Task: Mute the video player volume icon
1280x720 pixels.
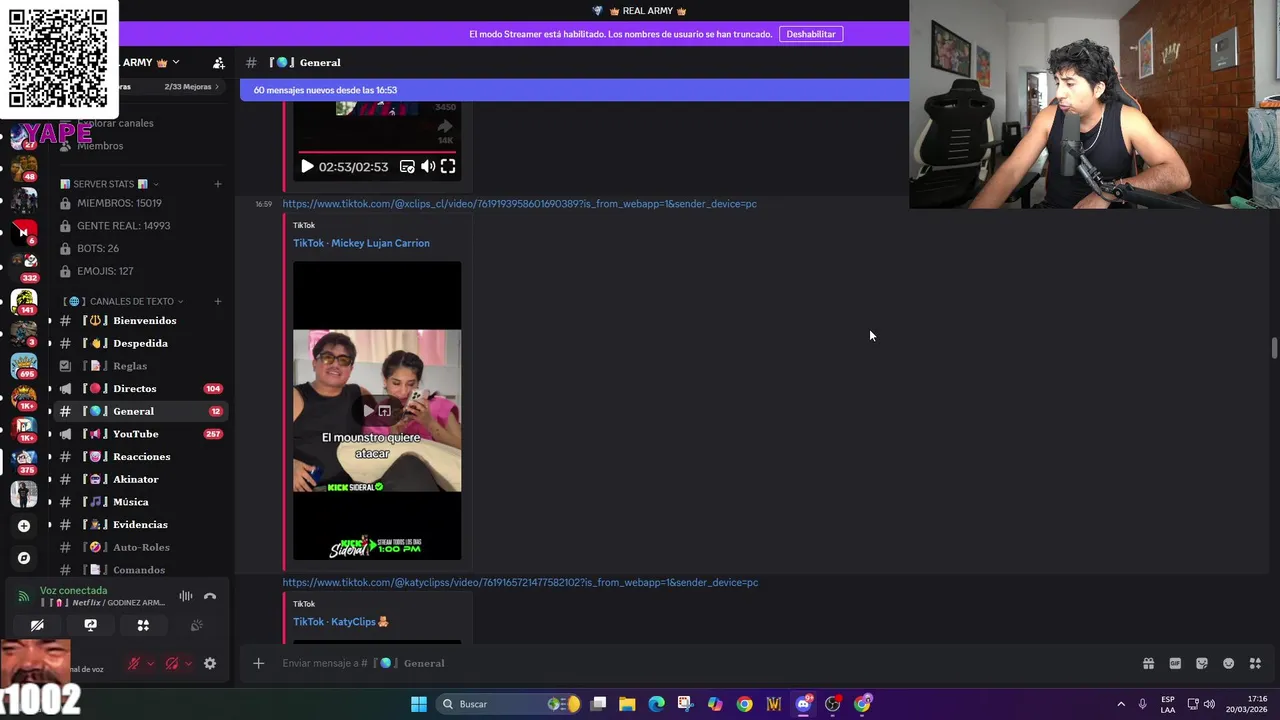Action: pos(428,167)
